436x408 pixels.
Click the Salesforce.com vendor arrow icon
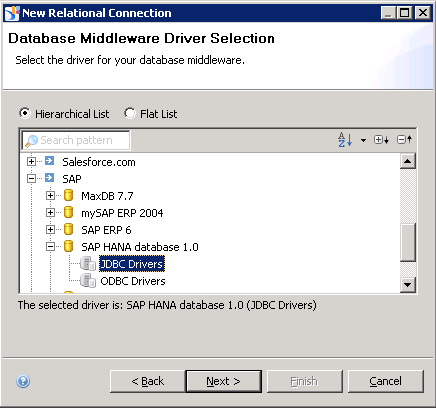point(50,161)
